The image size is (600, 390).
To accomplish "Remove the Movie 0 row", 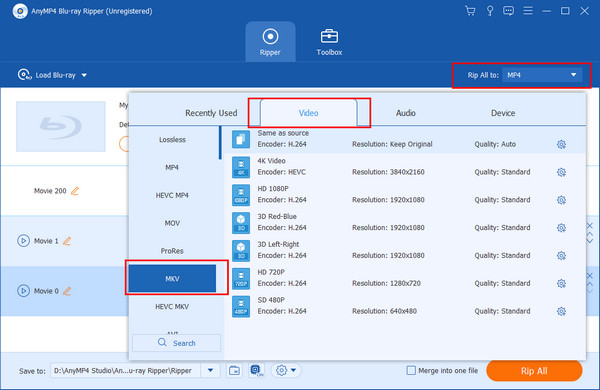I will [590, 276].
